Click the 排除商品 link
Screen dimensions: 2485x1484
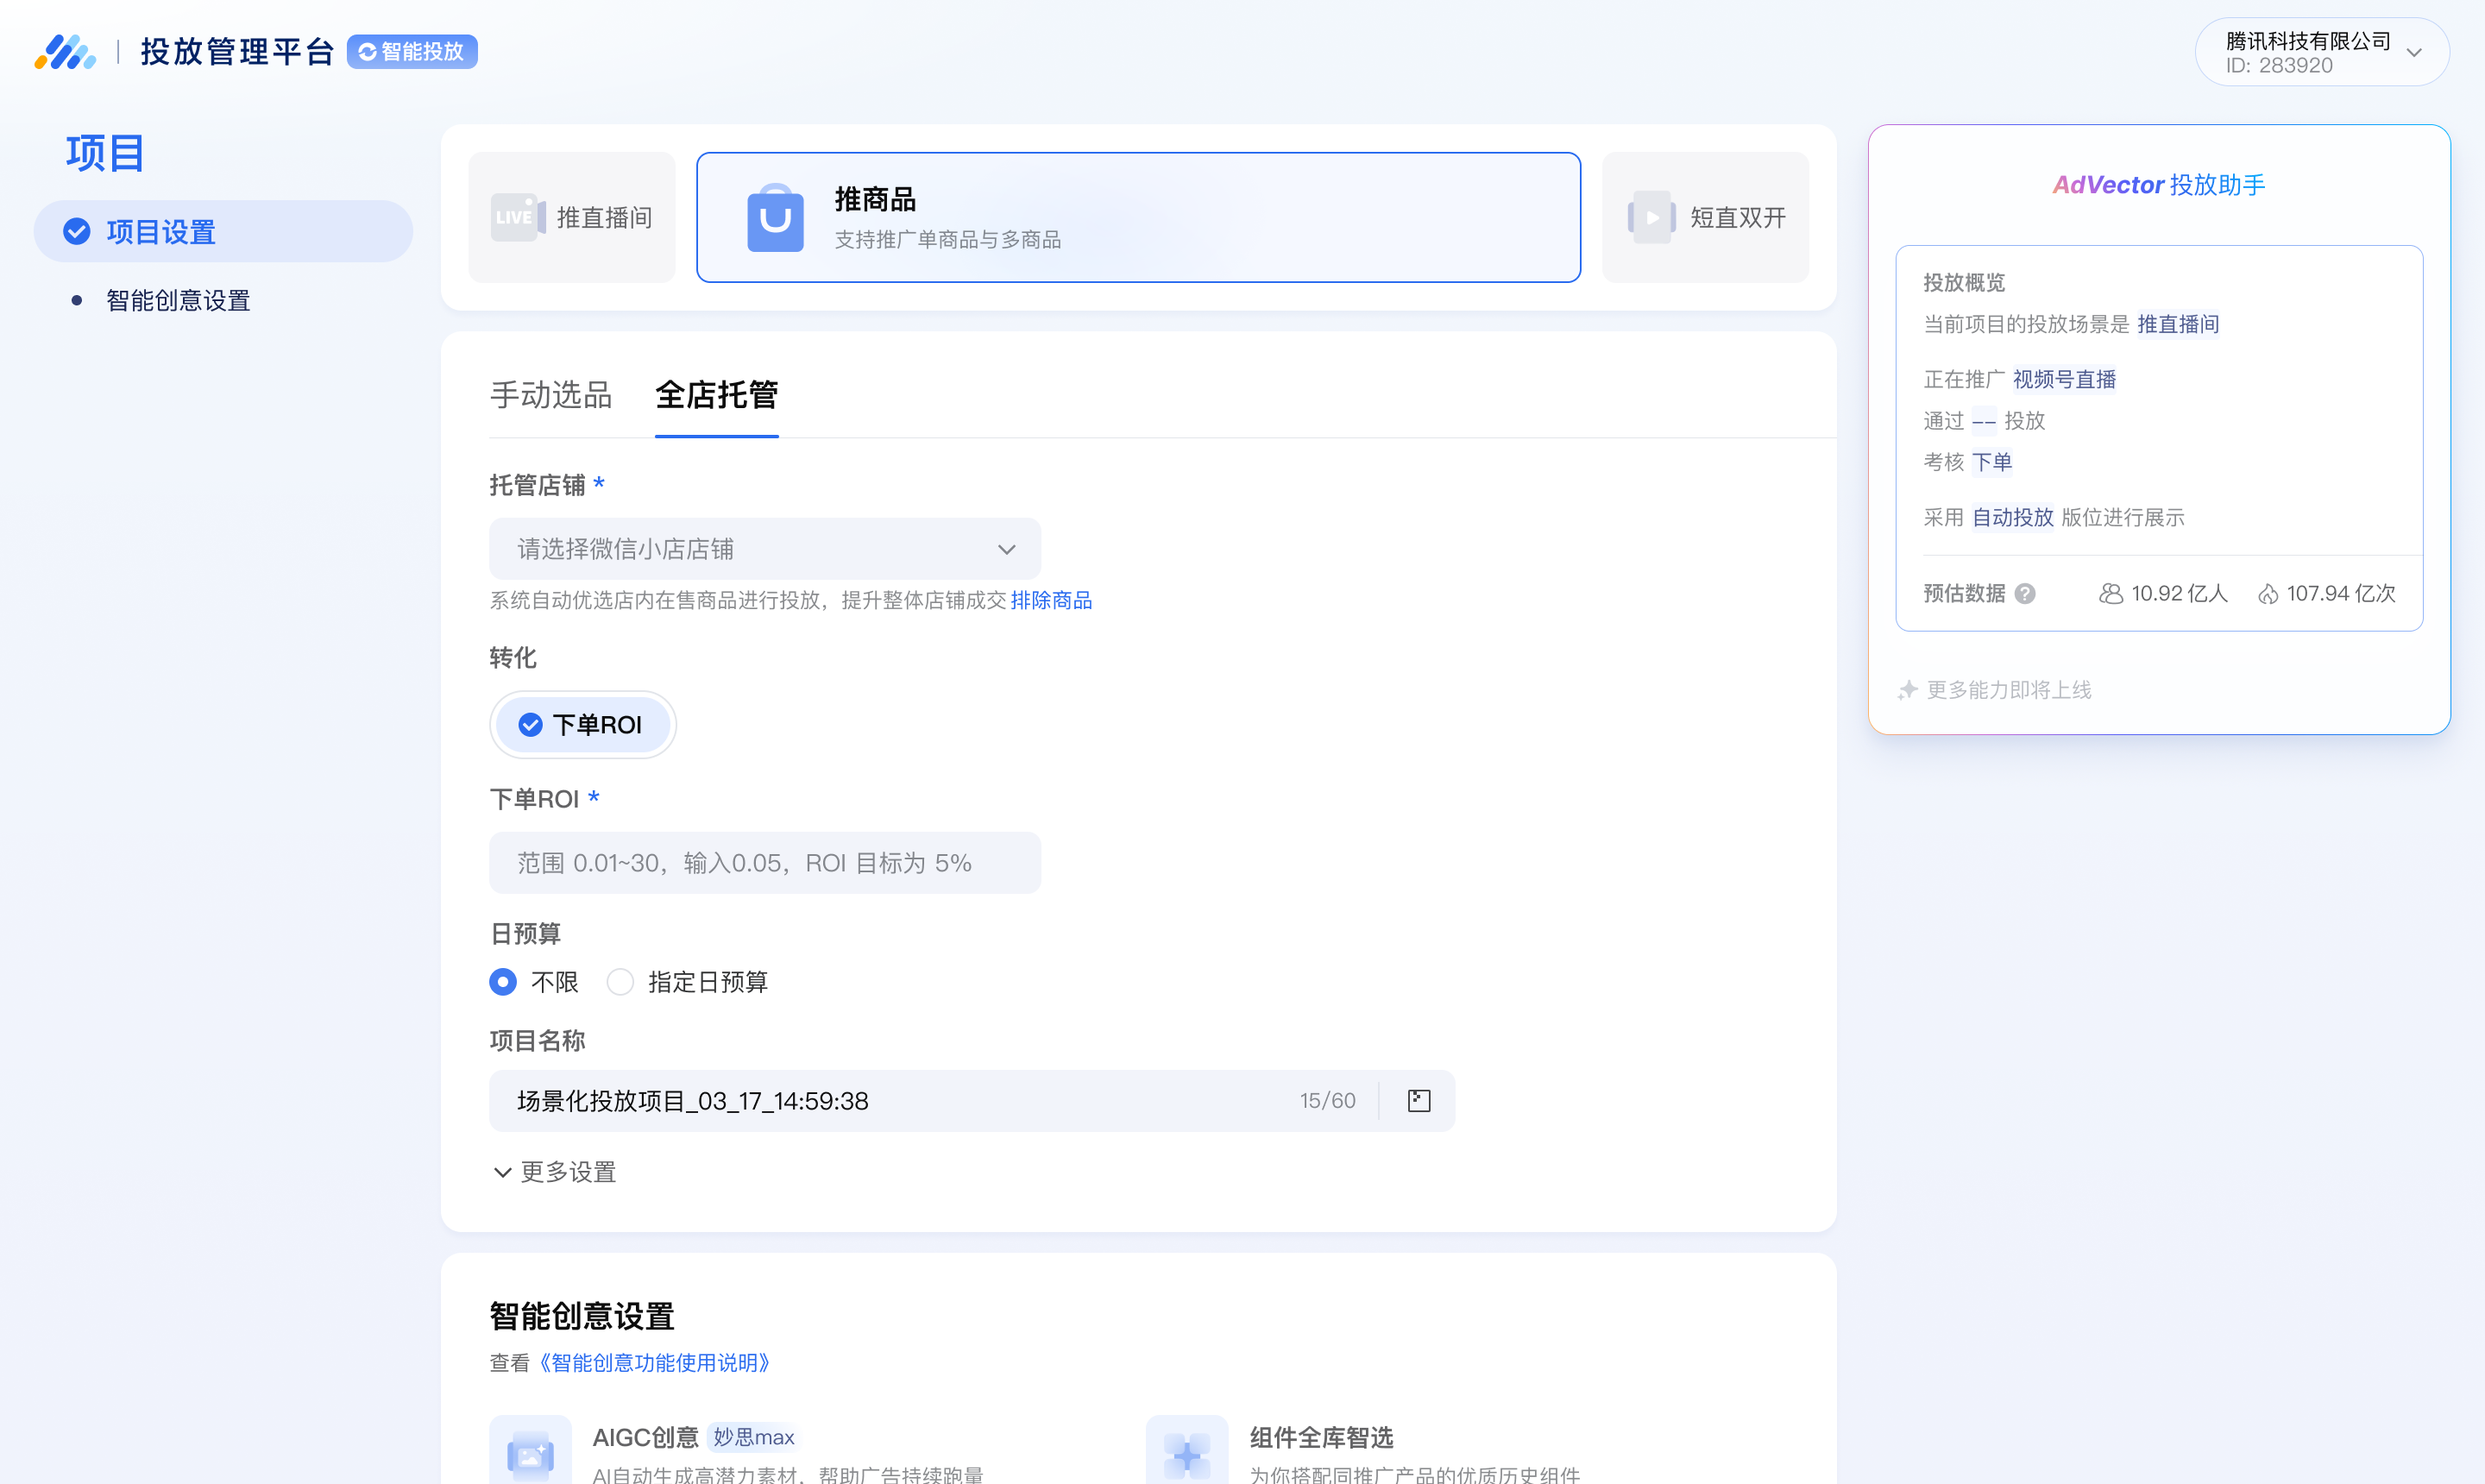(x=1051, y=600)
